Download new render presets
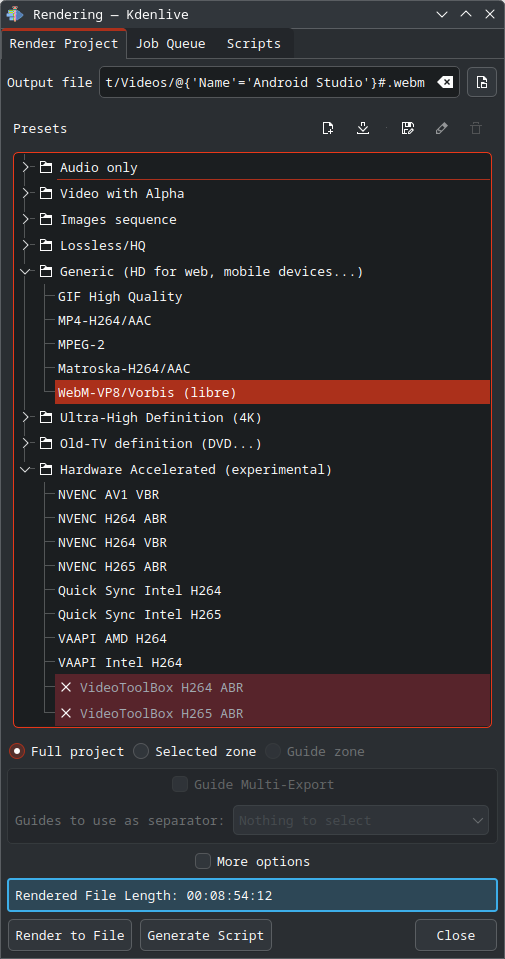Image resolution: width=505 pixels, height=959 pixels. (363, 128)
